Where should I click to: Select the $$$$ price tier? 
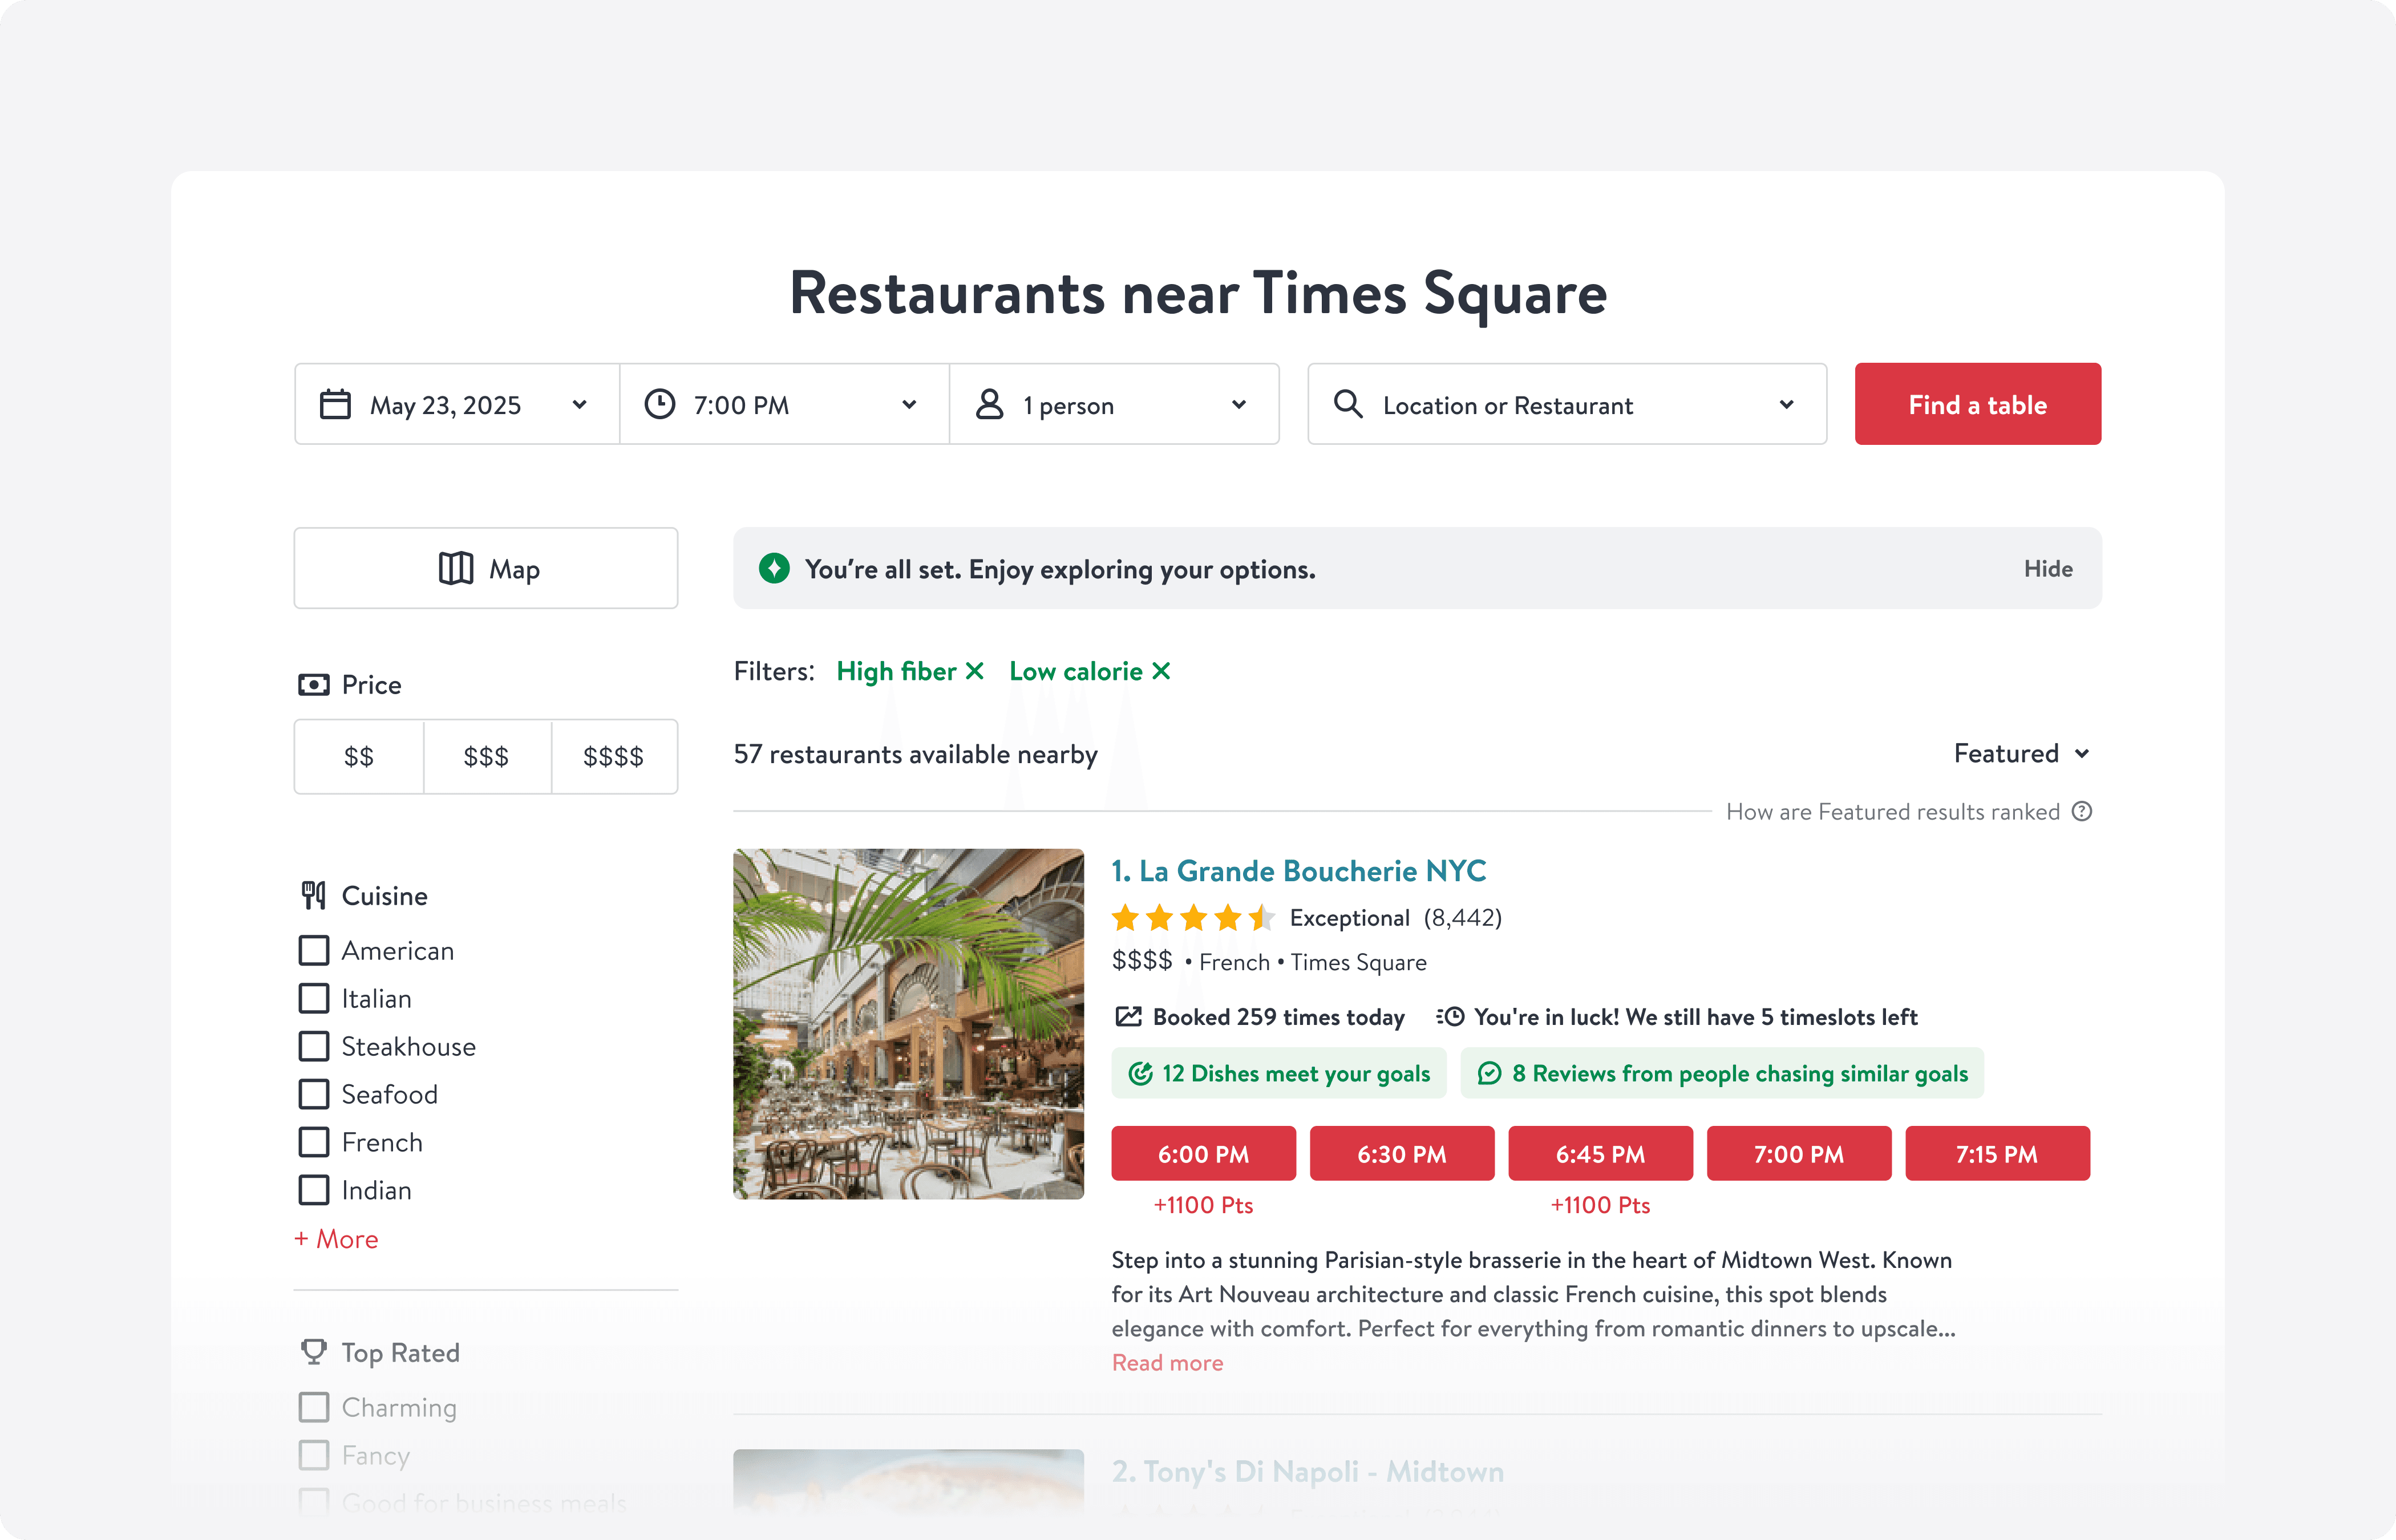(613, 757)
